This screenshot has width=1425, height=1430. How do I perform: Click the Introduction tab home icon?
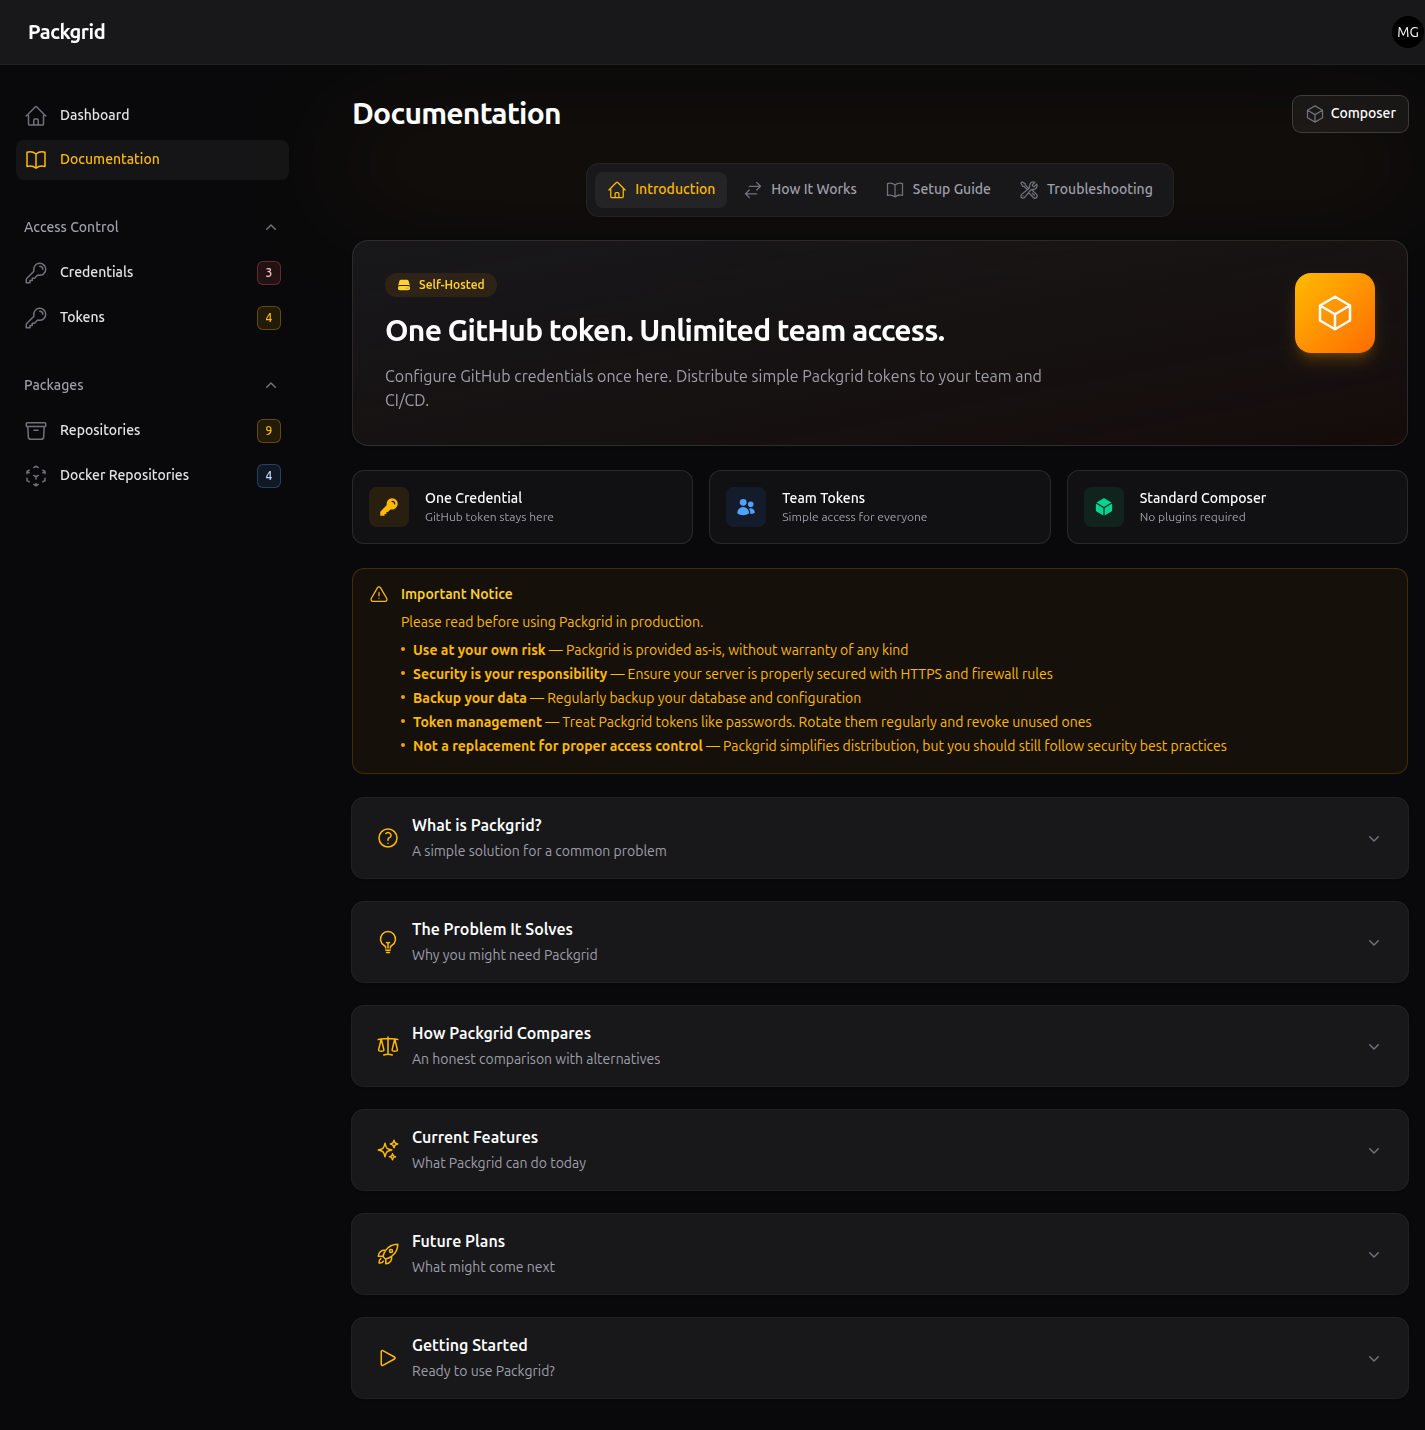coord(617,190)
